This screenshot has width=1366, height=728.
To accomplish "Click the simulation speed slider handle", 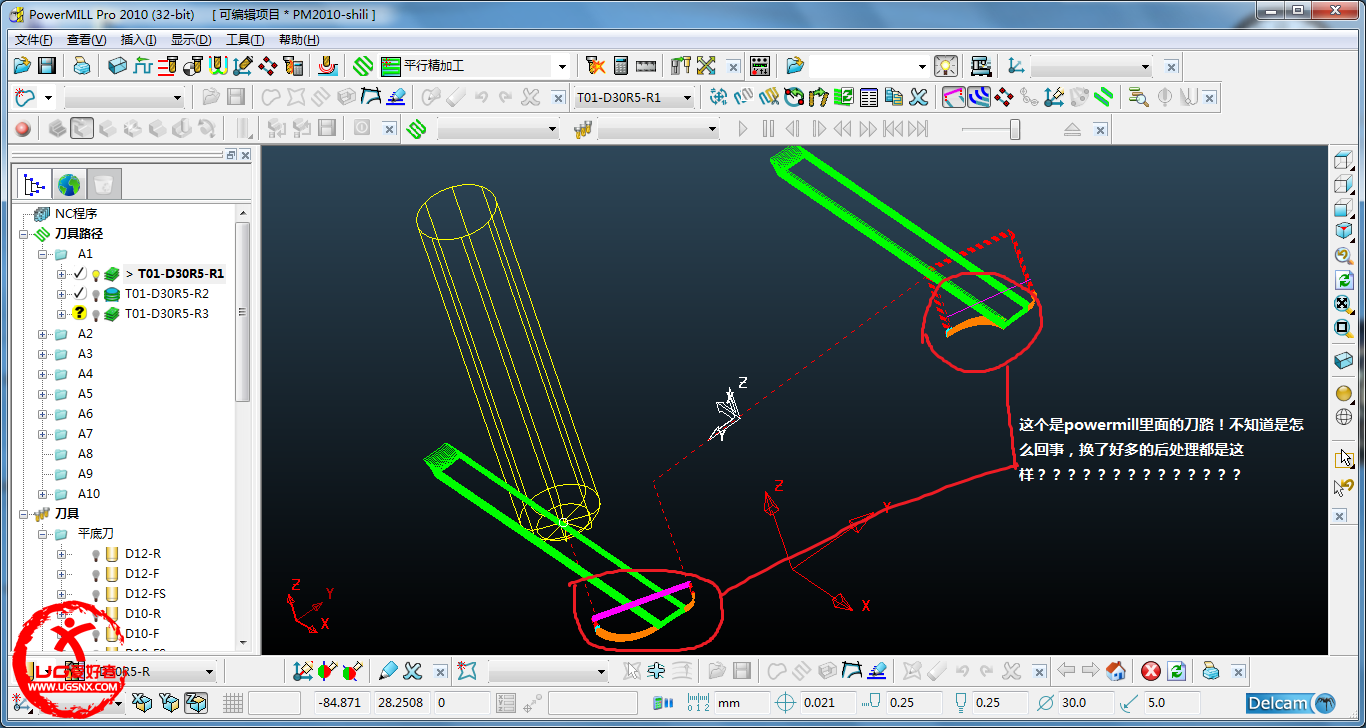I will click(x=1015, y=129).
